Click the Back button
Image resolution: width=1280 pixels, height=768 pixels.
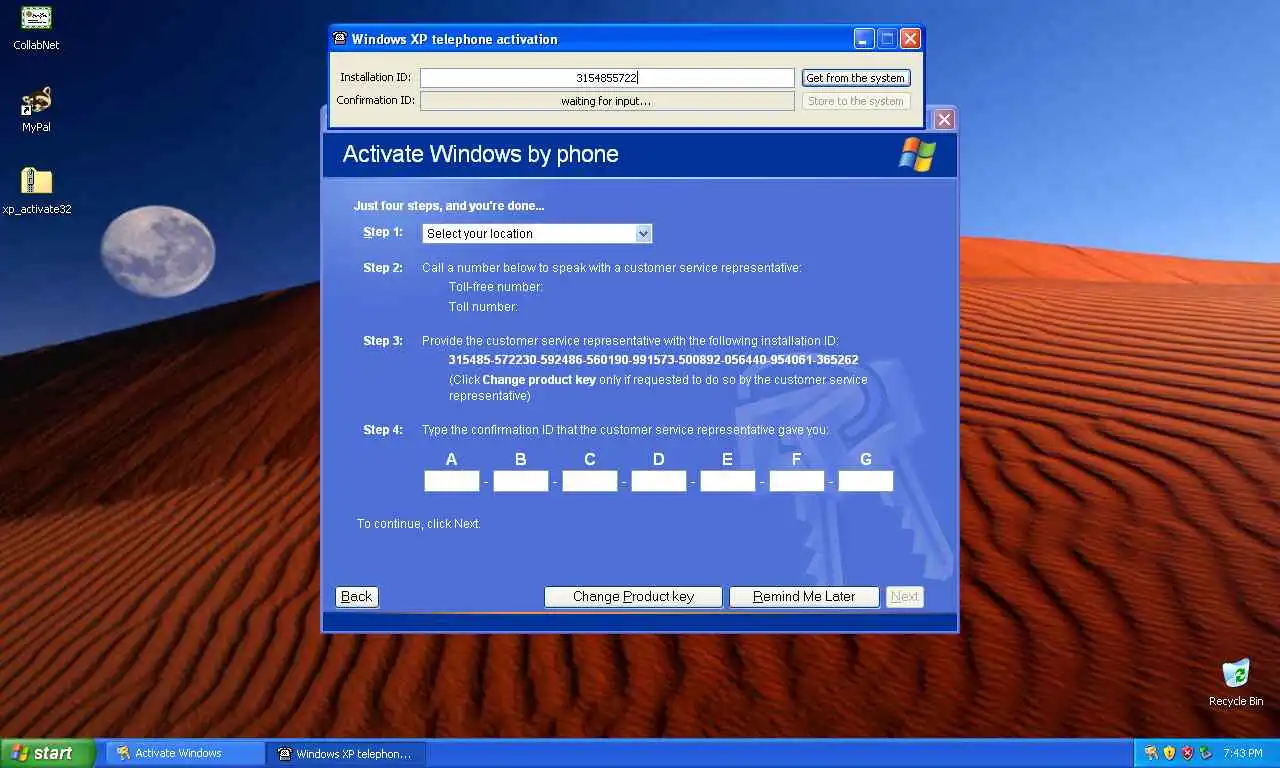[356, 597]
